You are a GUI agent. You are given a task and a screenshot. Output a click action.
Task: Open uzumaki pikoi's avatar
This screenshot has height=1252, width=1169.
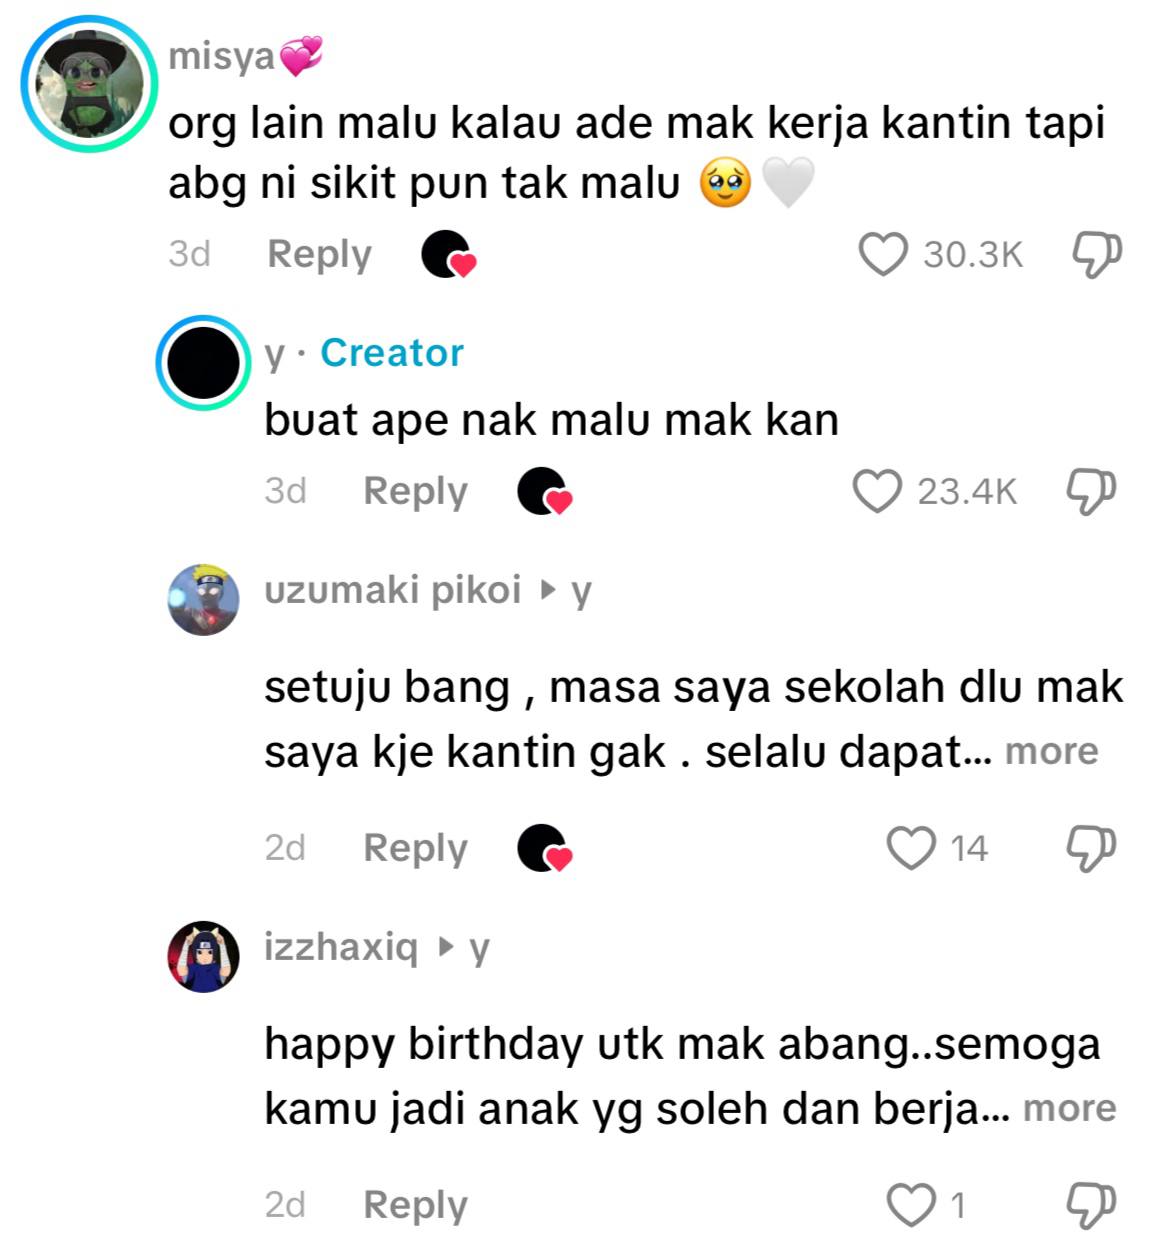pos(203,599)
